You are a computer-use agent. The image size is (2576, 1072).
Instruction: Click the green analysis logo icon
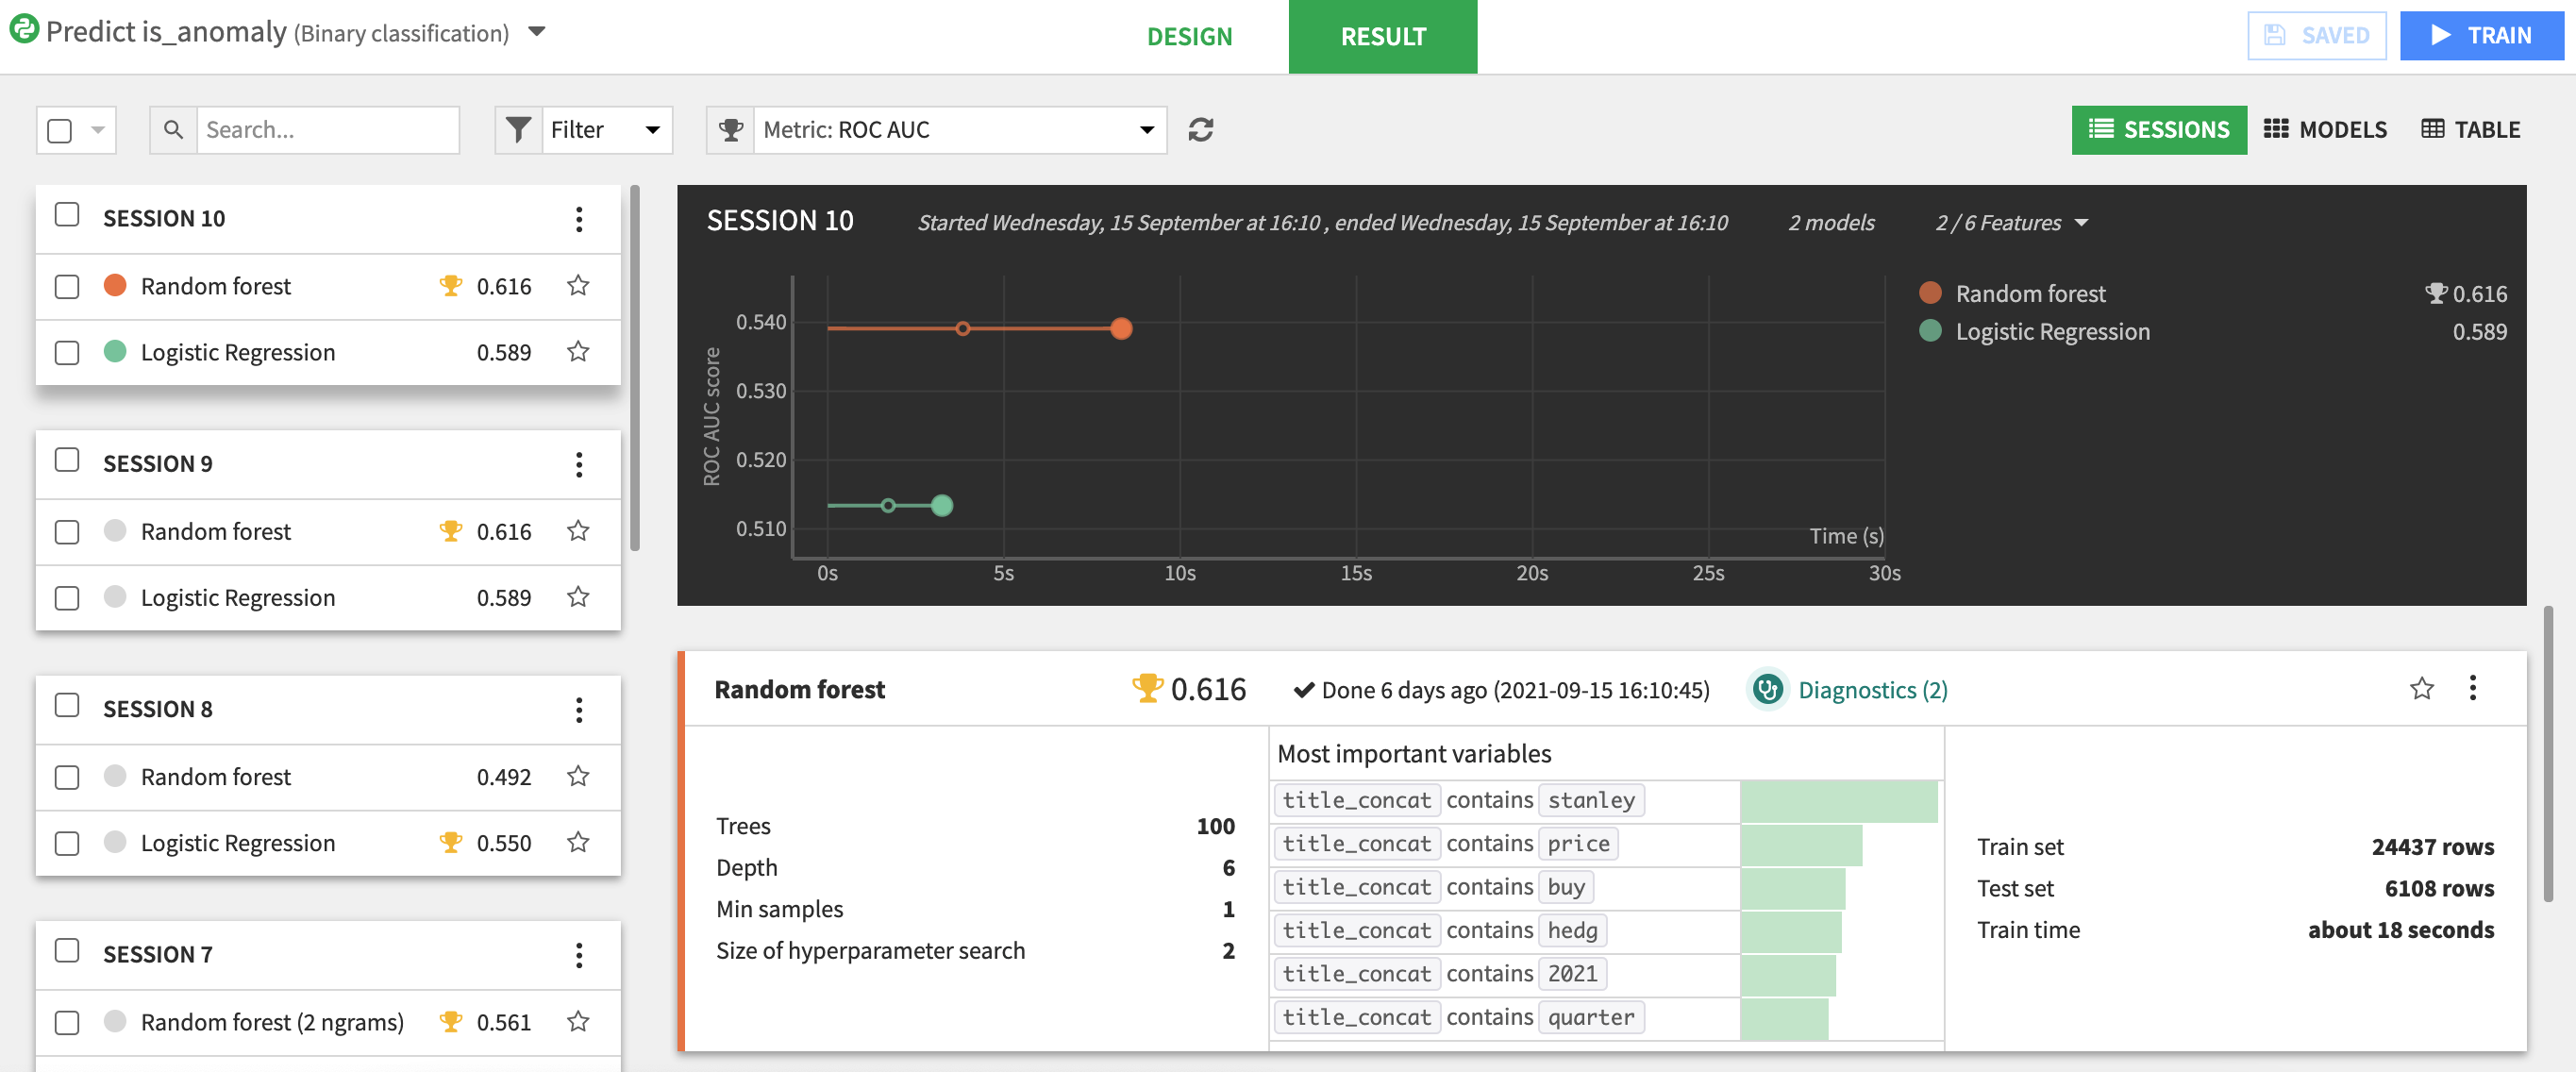(24, 29)
